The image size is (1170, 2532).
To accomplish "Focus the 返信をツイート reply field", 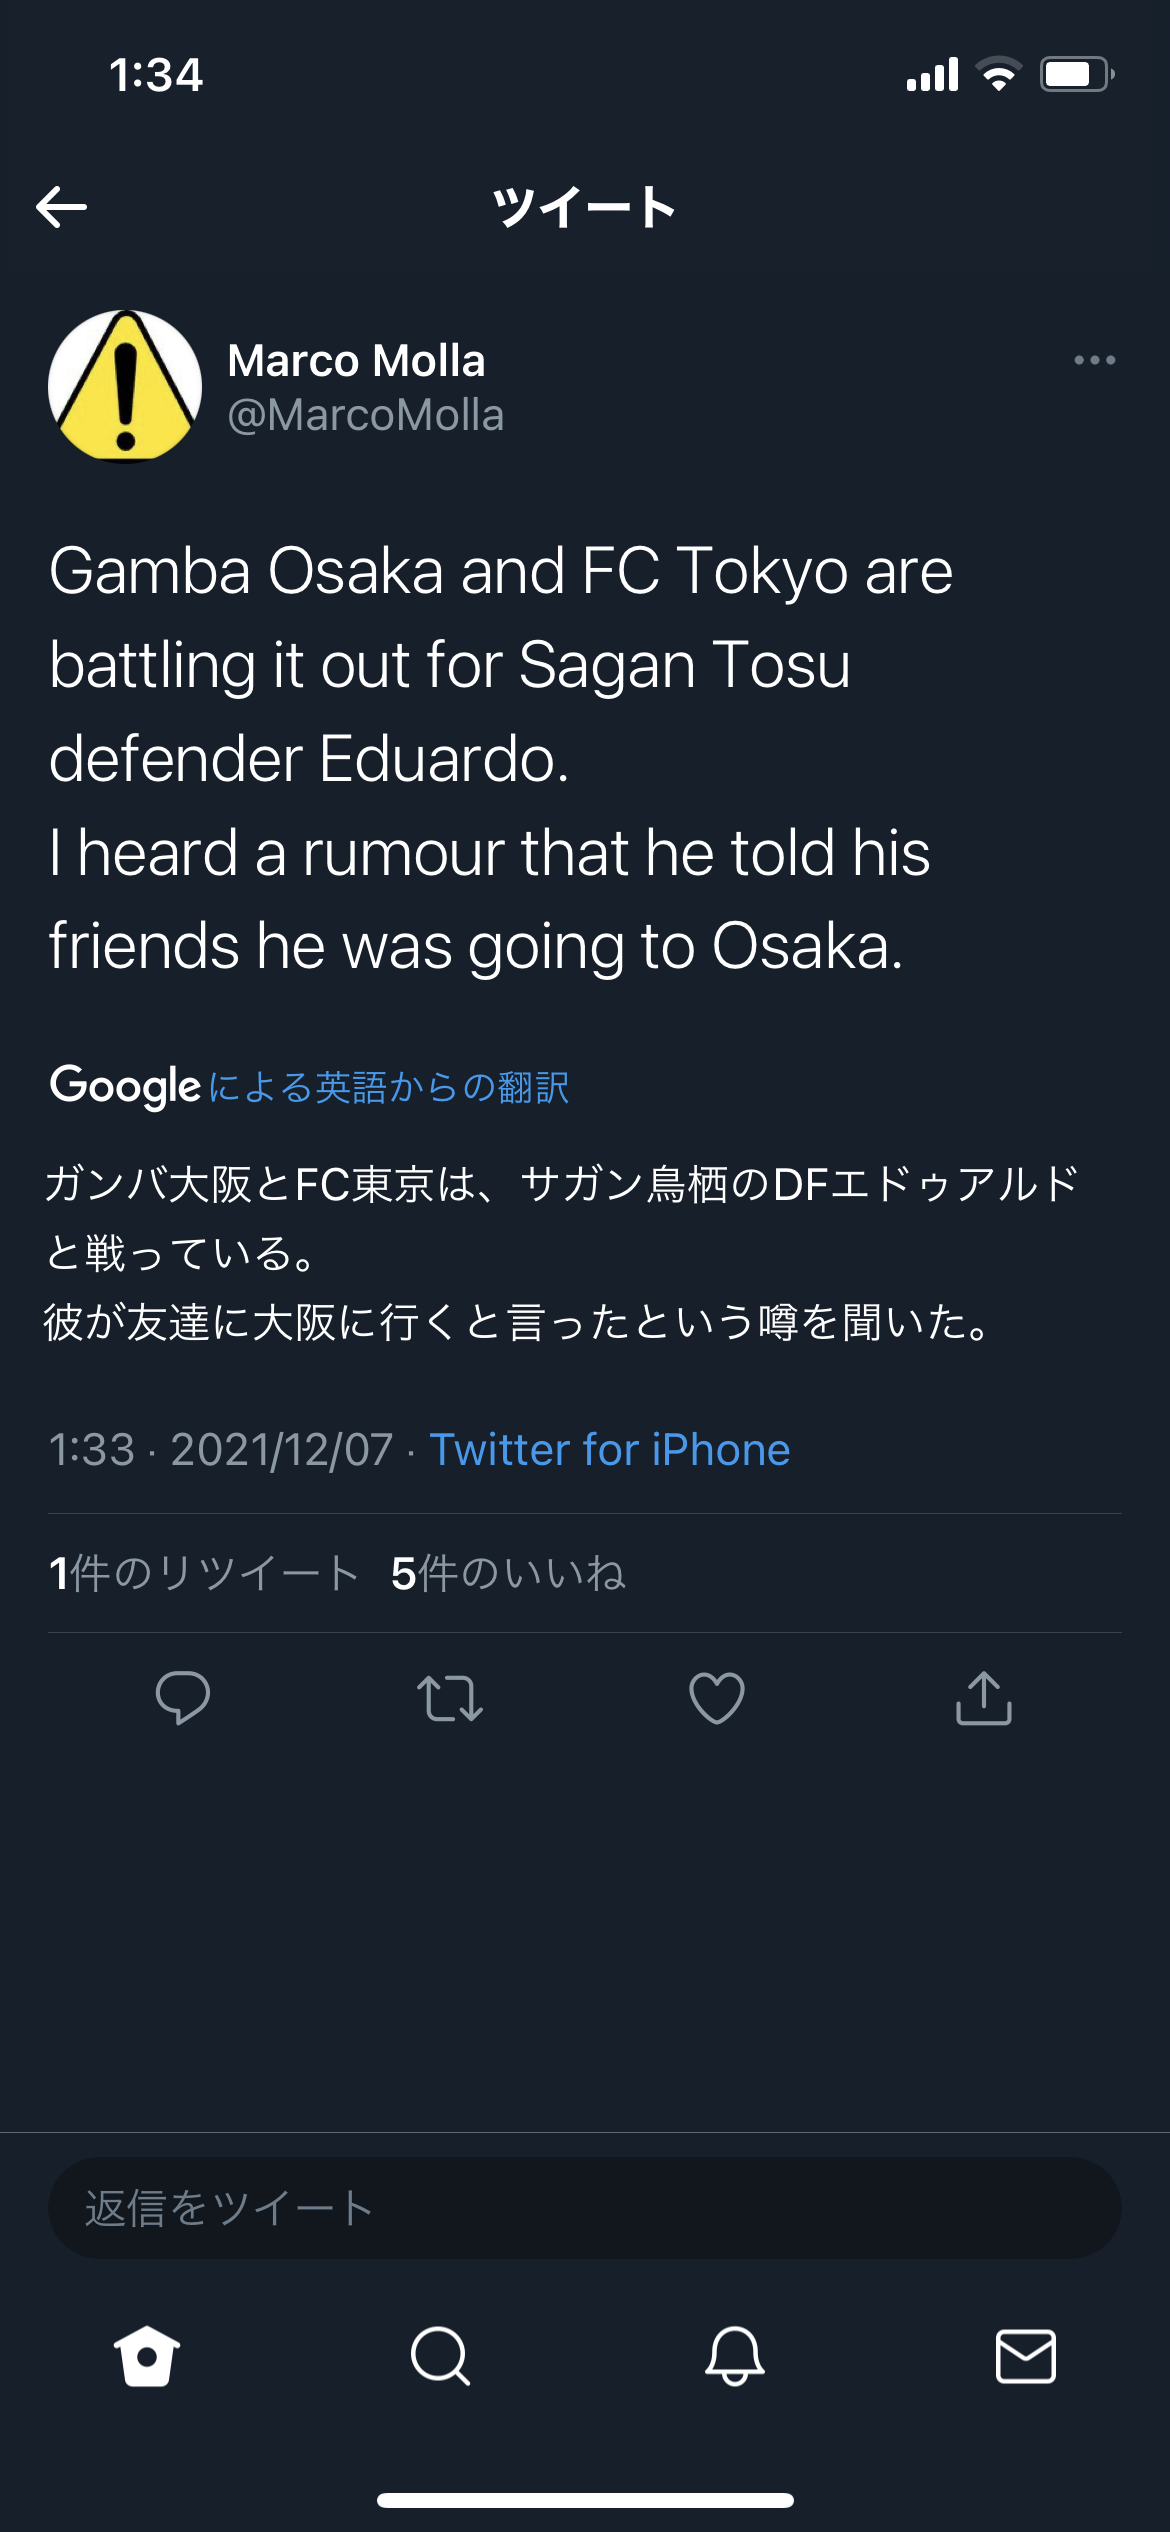I will (585, 2208).
